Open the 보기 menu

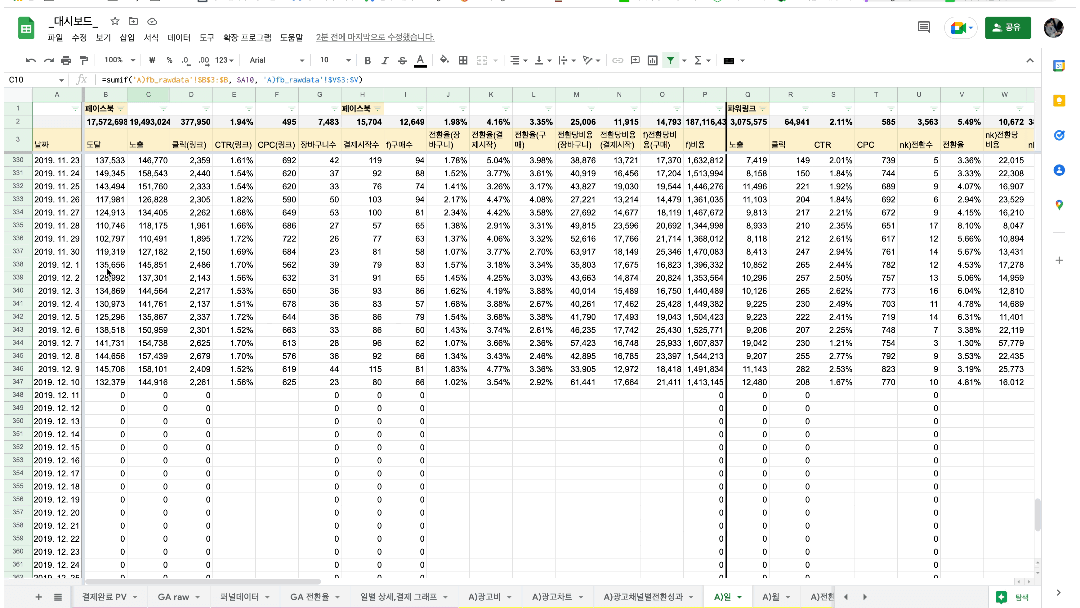point(103,37)
